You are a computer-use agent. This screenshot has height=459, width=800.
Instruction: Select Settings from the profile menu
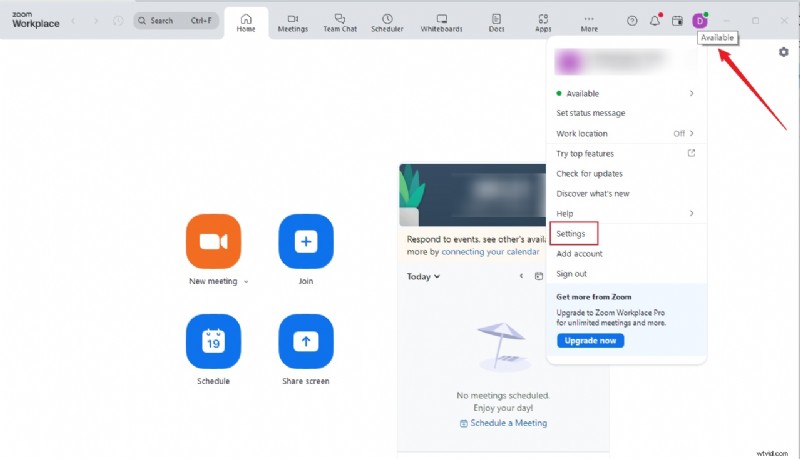pos(571,234)
